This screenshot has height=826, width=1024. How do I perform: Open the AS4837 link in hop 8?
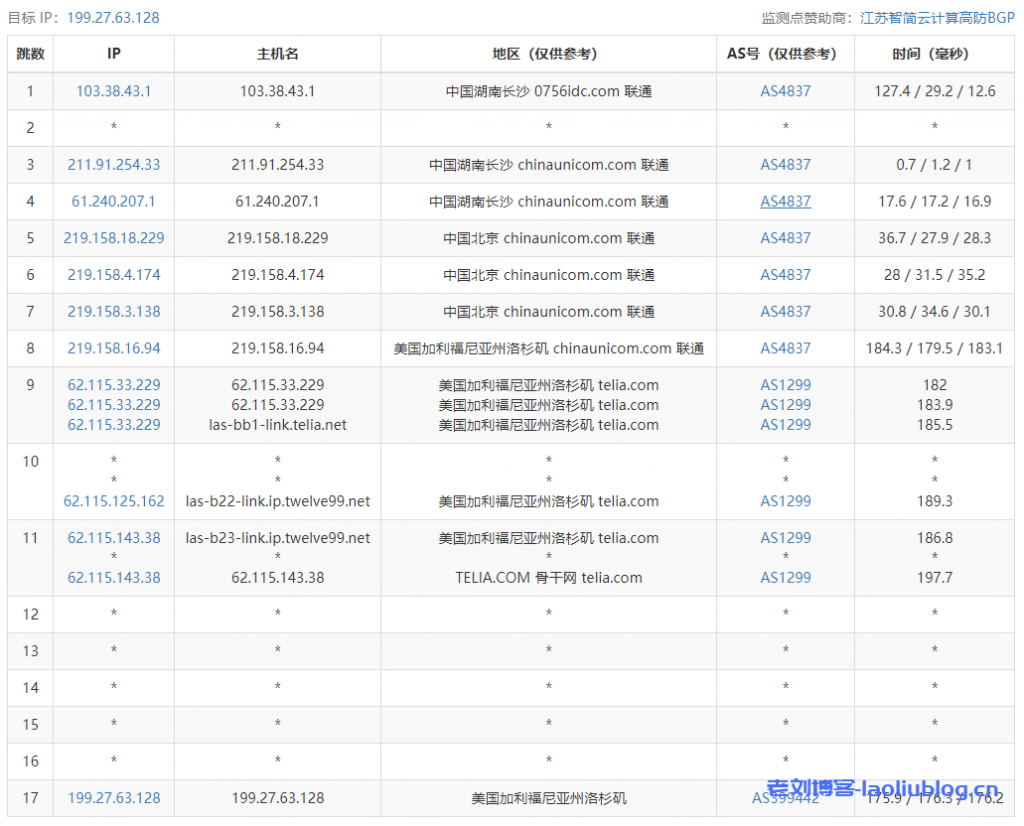(785, 349)
